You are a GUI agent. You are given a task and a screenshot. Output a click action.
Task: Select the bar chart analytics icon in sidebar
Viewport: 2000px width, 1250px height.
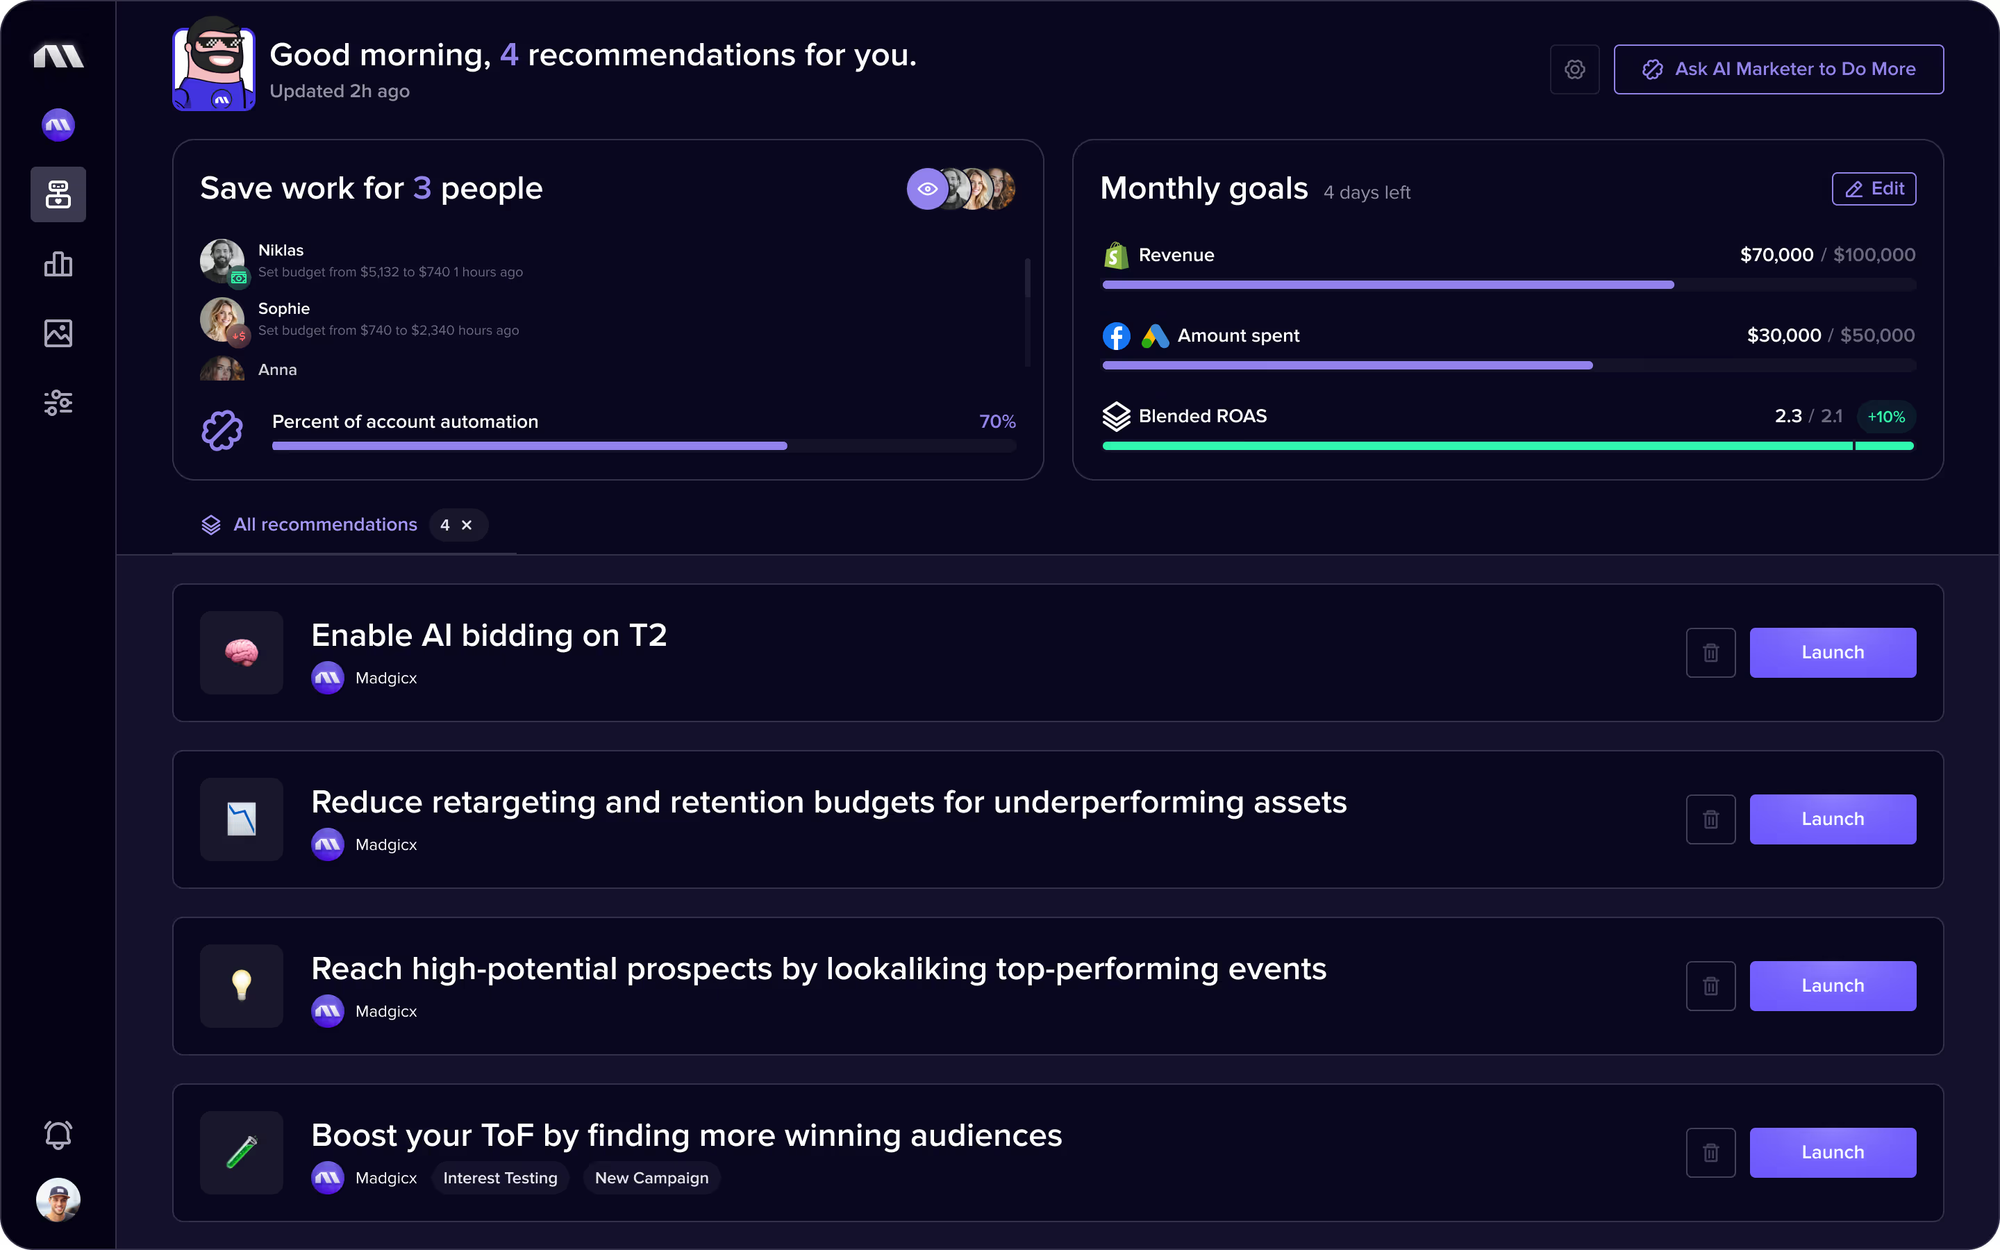tap(57, 264)
